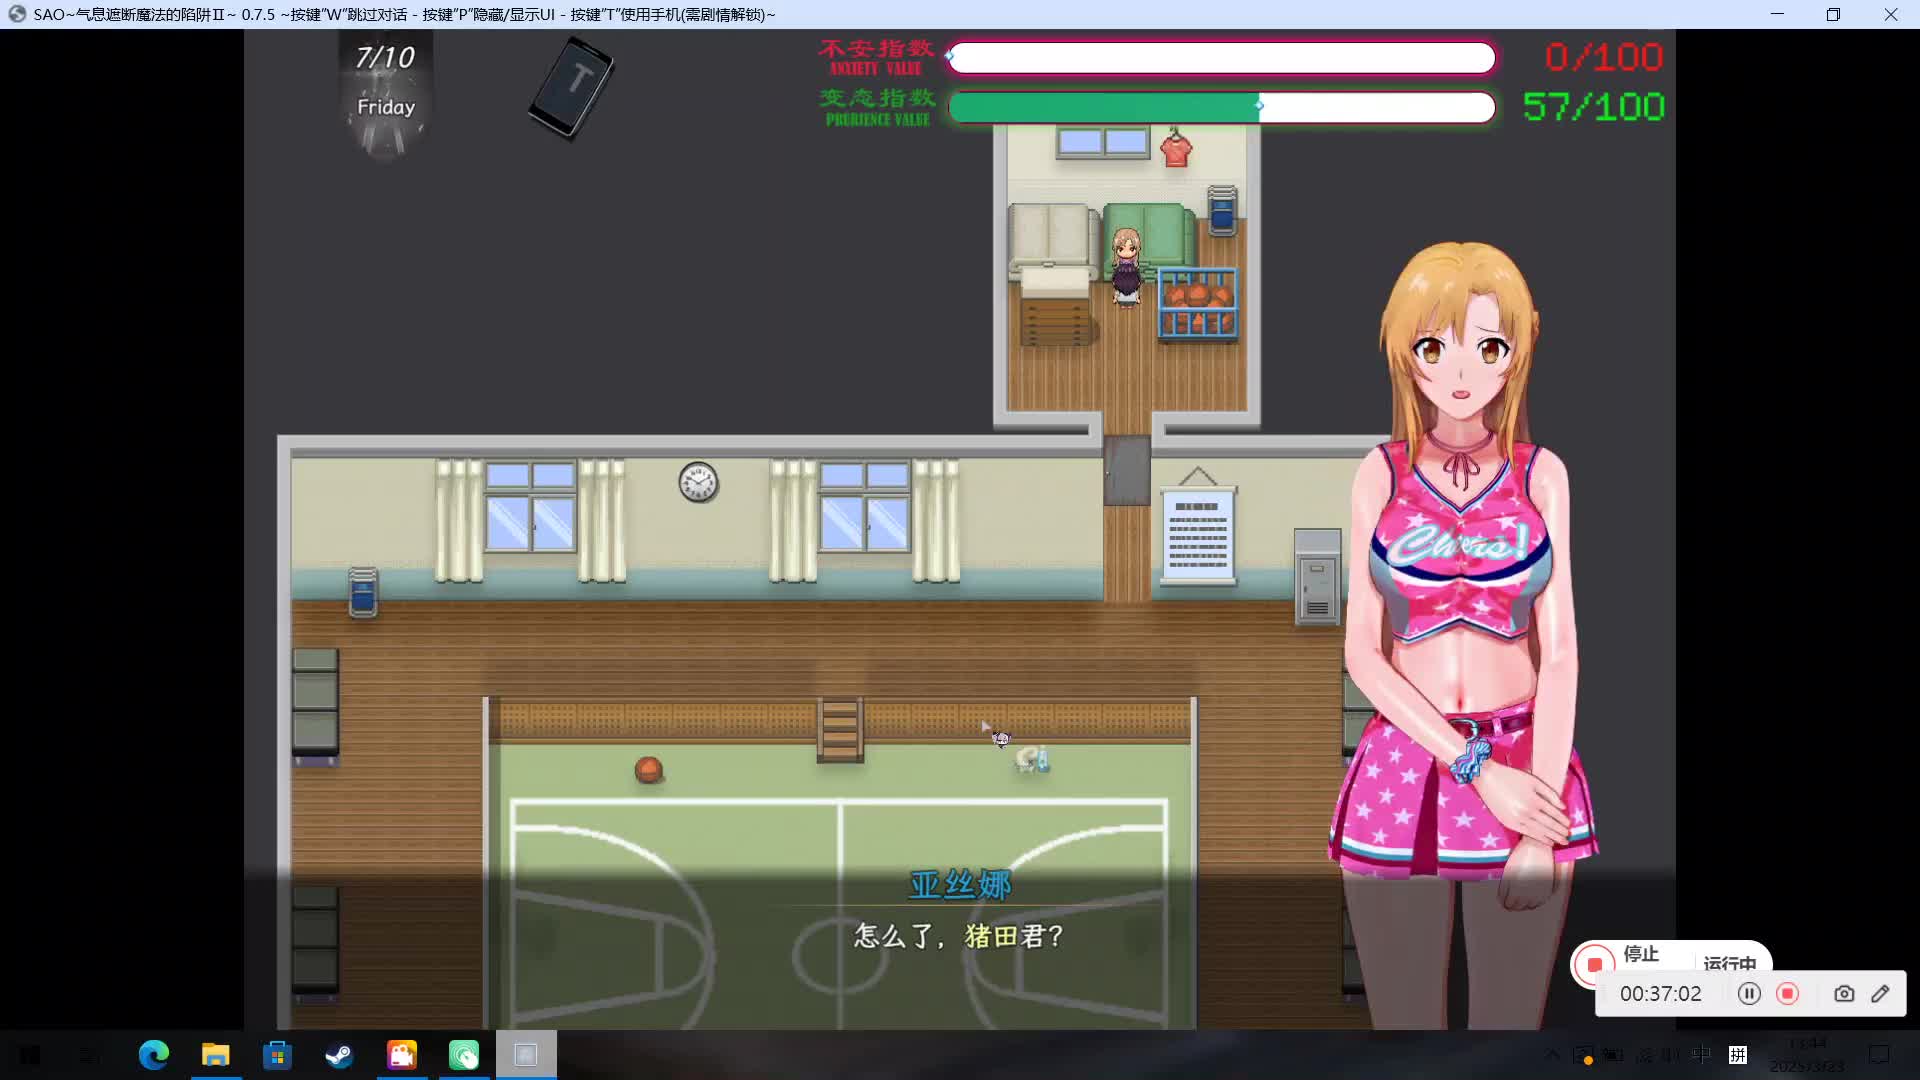
Task: Take a screenshot with the camera icon
Action: click(1844, 994)
